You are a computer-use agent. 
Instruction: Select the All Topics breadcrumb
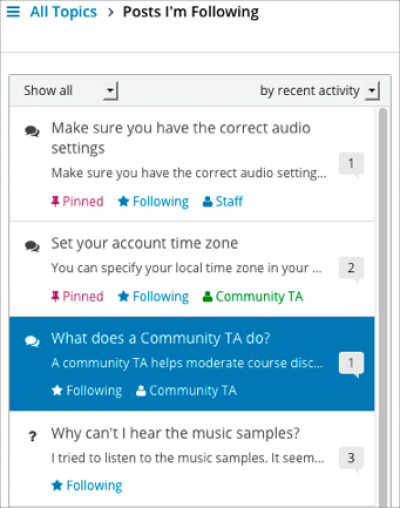[63, 12]
